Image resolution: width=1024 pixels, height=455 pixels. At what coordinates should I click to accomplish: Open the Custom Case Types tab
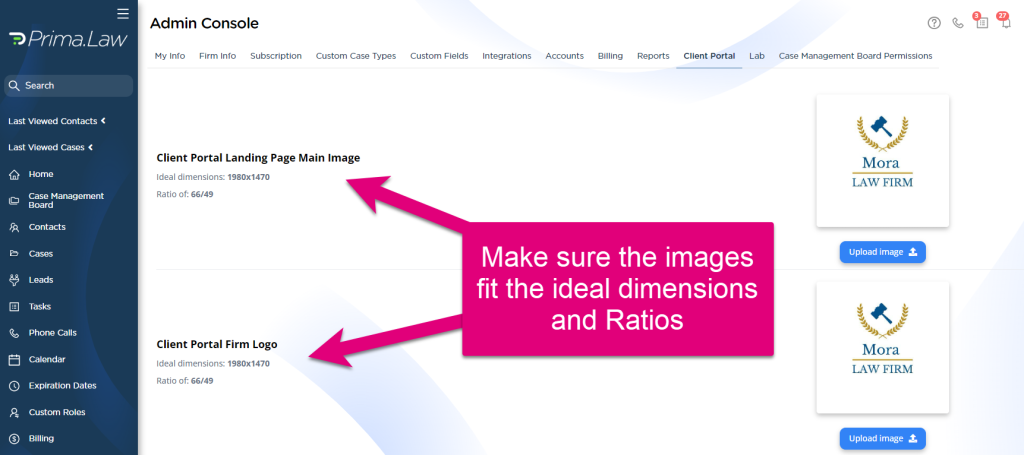click(356, 56)
